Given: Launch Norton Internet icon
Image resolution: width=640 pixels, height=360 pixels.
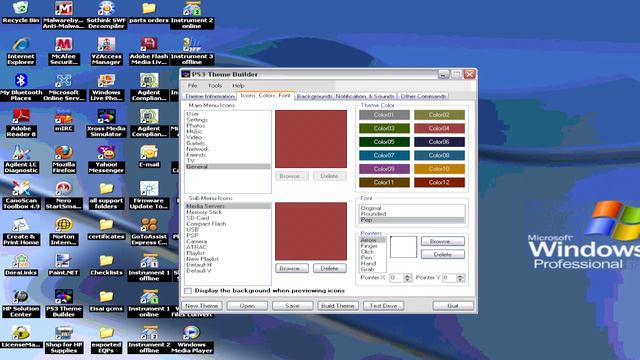Looking at the screenshot, I should click(x=63, y=231).
